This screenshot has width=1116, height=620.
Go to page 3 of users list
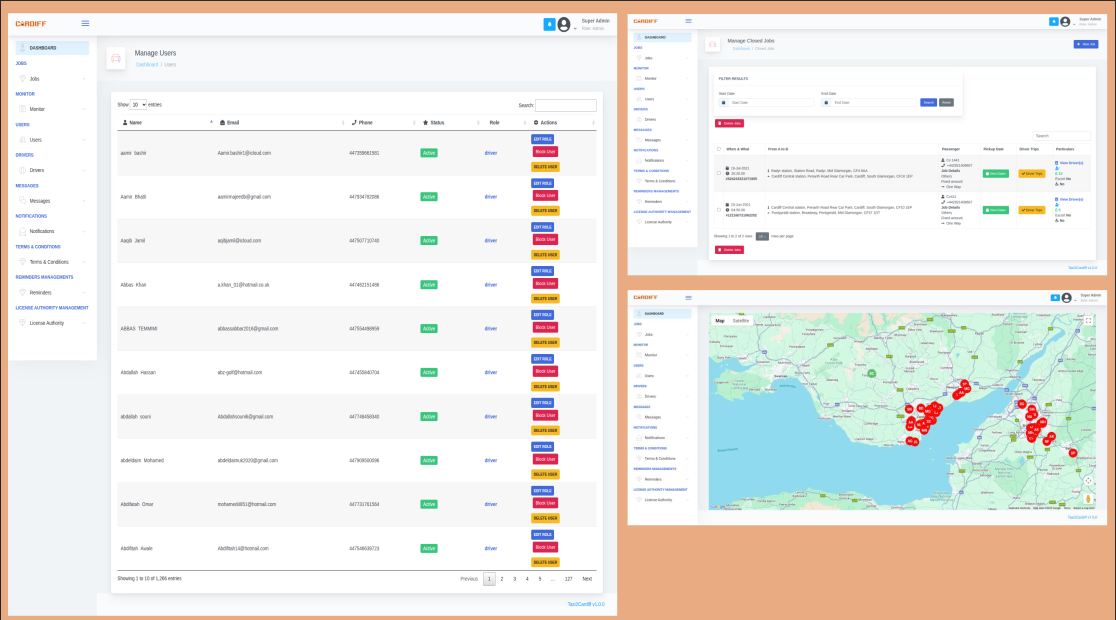[514, 578]
